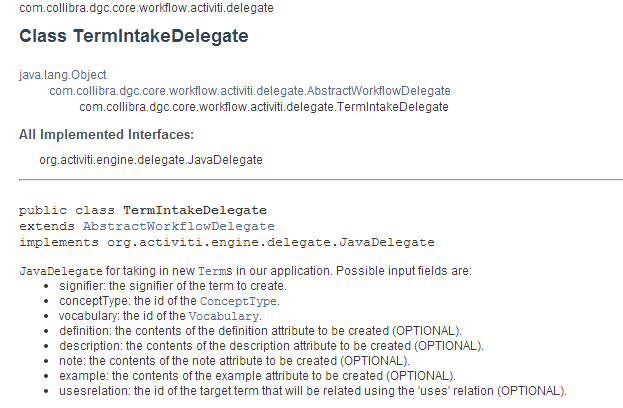623x408 pixels.
Task: Follow the Vocabulary link in the bullet list
Action: click(224, 316)
